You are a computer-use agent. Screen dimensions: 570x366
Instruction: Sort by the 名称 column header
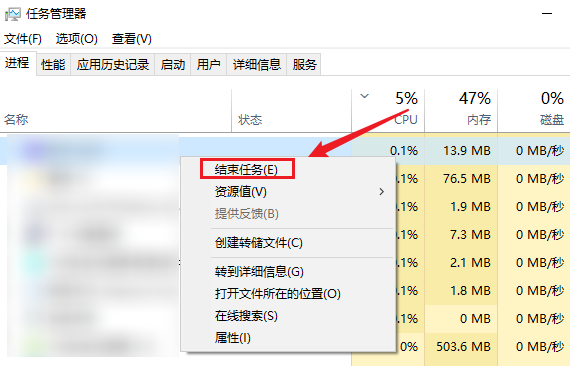[116, 111]
